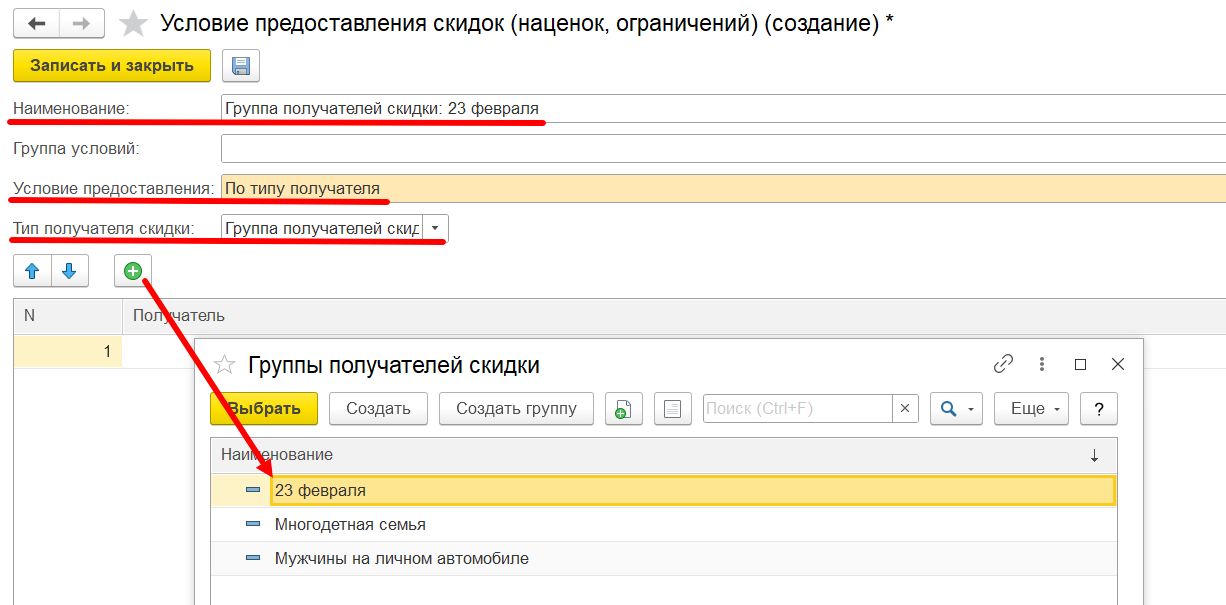Open the Тип получателя скидки dropdown
1226x605 pixels.
coord(435,229)
